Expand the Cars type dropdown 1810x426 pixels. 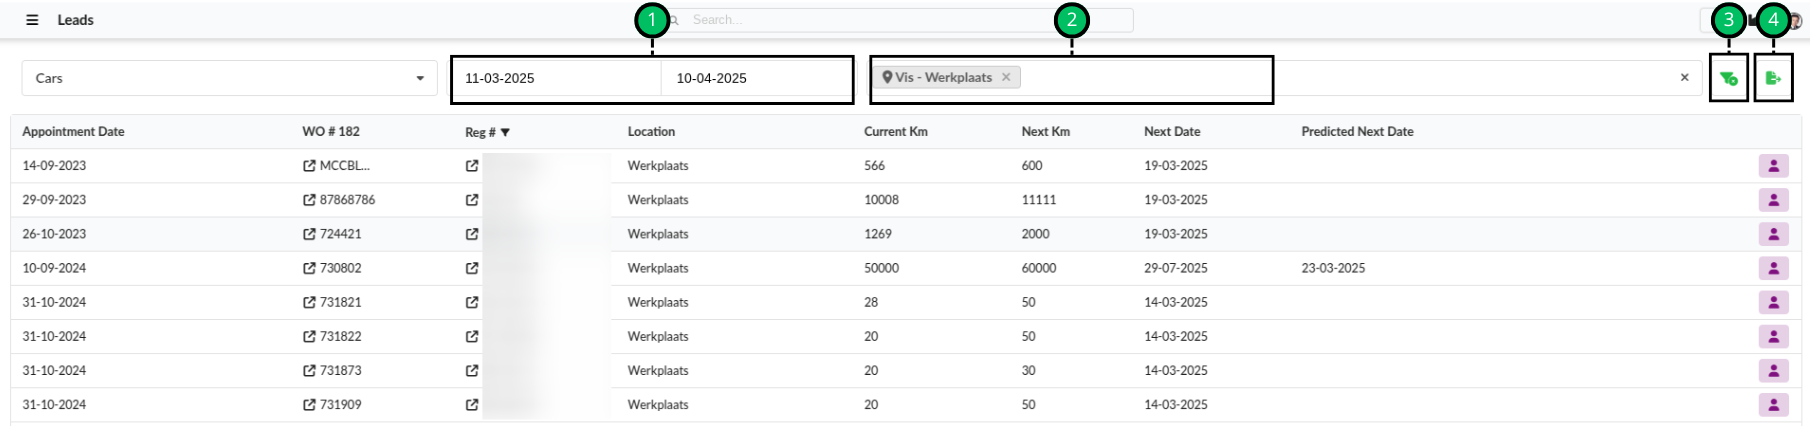click(420, 78)
